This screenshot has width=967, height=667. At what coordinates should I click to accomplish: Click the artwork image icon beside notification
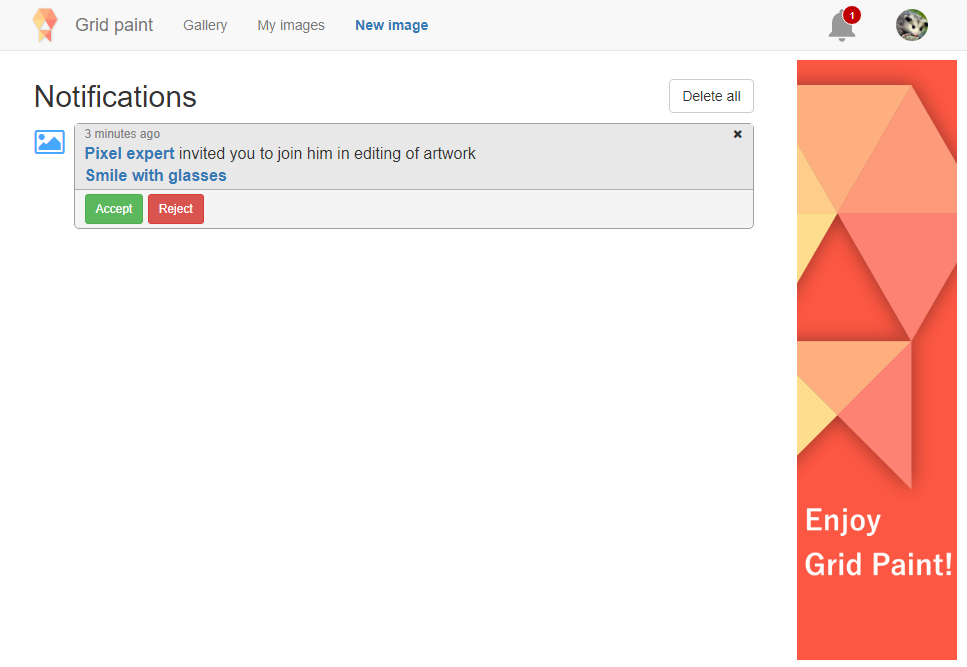[x=49, y=142]
